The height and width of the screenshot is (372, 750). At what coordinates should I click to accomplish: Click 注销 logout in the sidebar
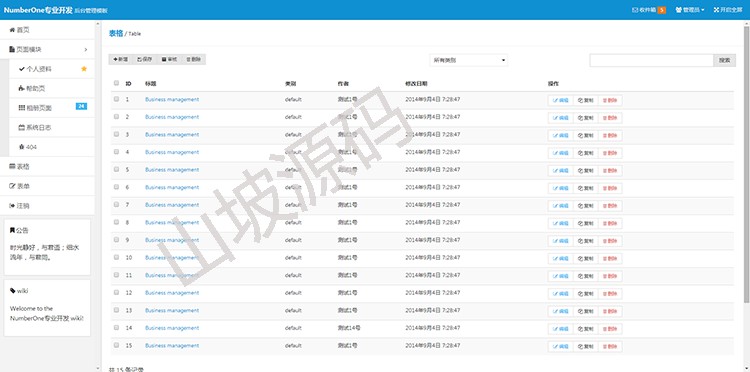[x=47, y=206]
